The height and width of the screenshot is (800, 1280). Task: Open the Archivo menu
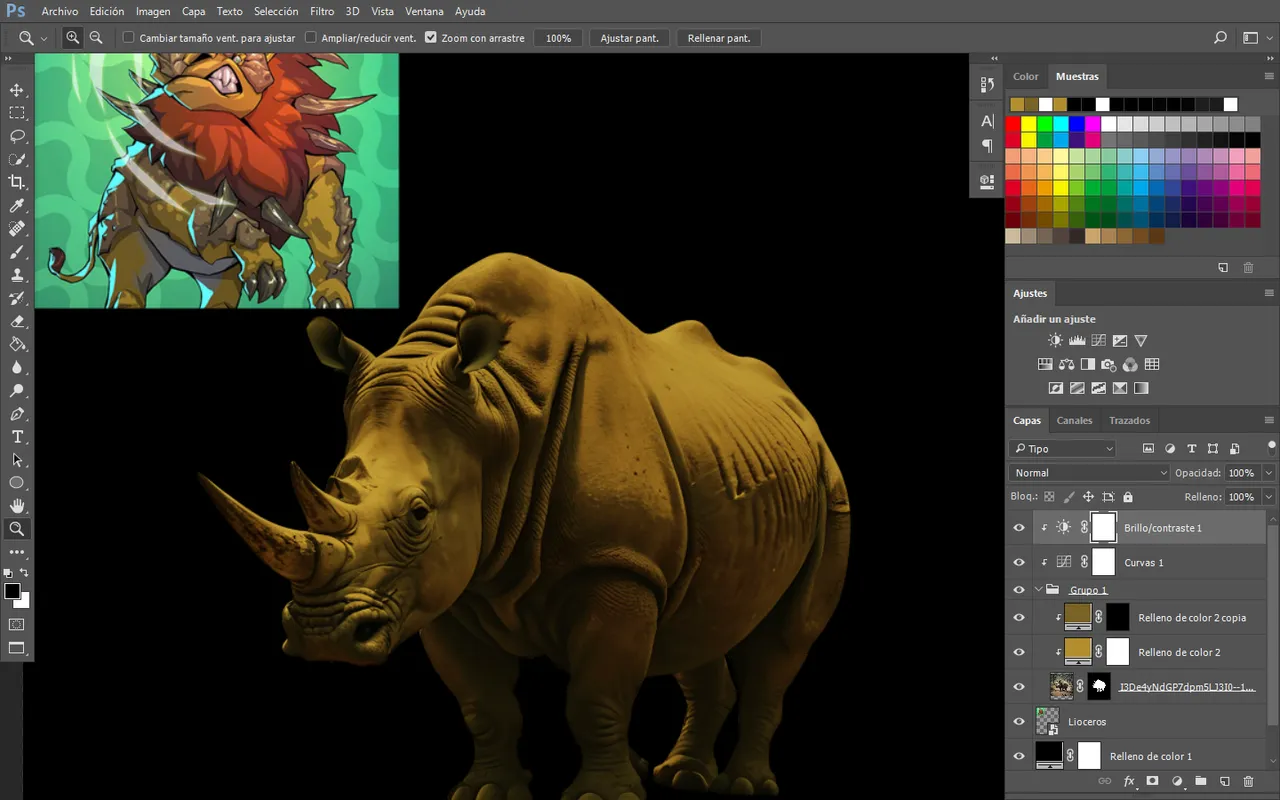(60, 11)
